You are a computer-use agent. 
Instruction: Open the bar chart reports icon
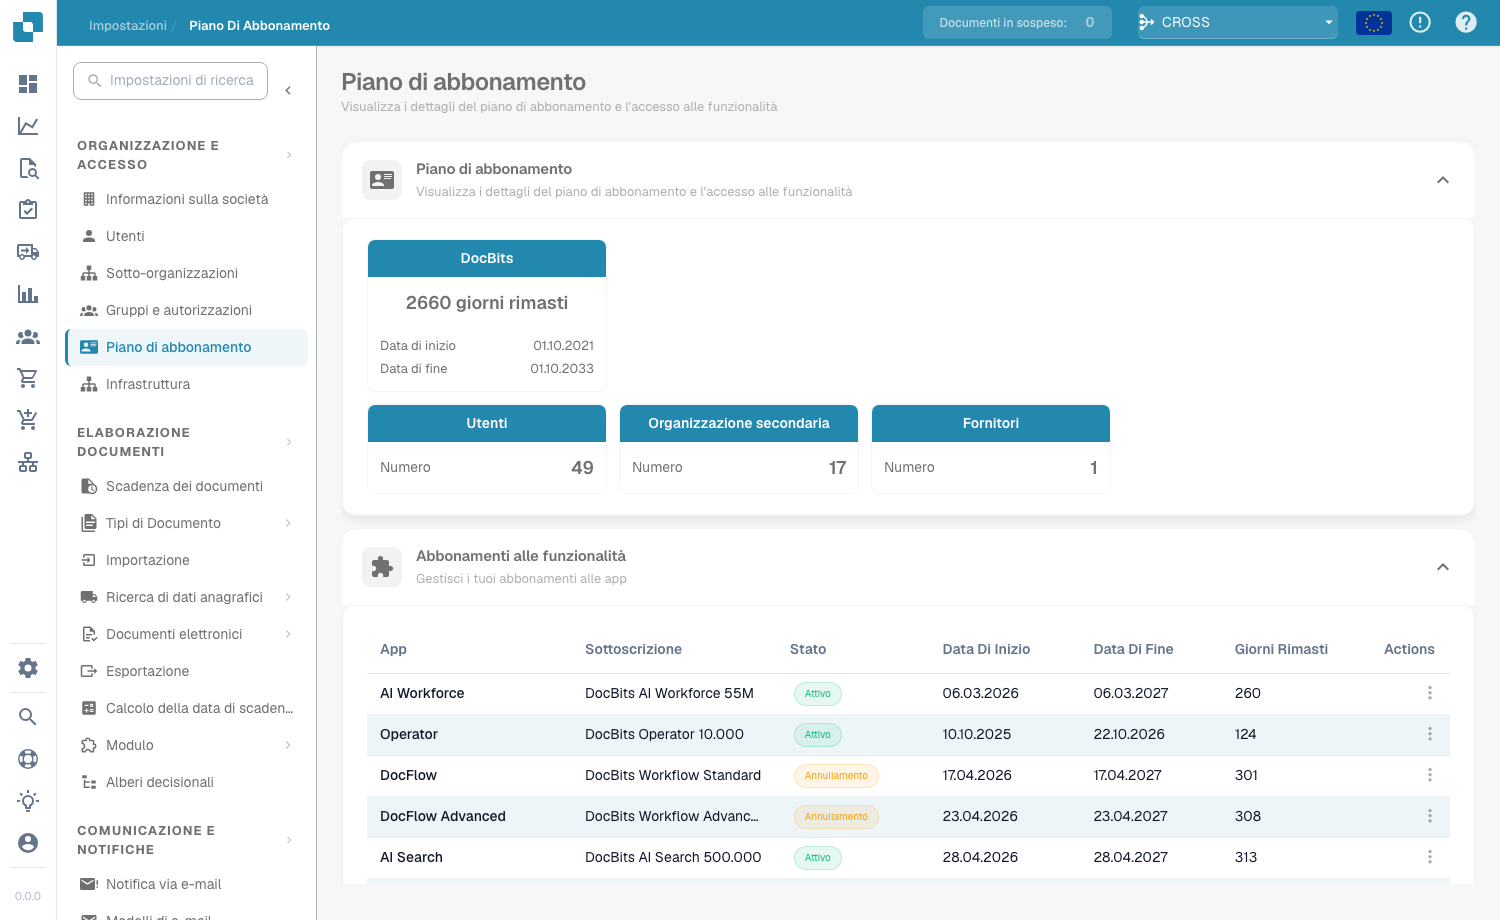point(28,294)
